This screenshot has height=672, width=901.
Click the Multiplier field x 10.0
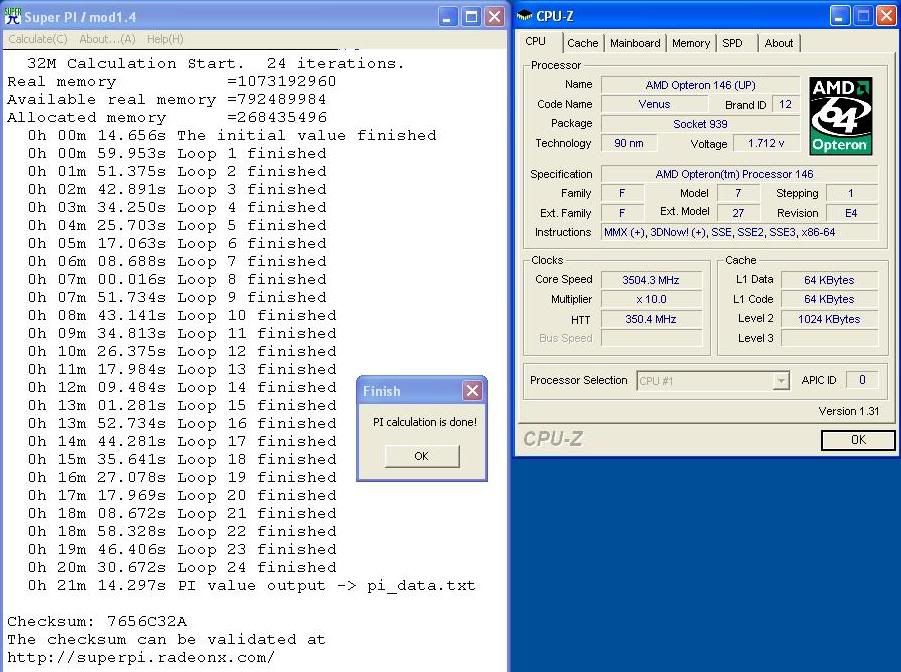point(651,299)
